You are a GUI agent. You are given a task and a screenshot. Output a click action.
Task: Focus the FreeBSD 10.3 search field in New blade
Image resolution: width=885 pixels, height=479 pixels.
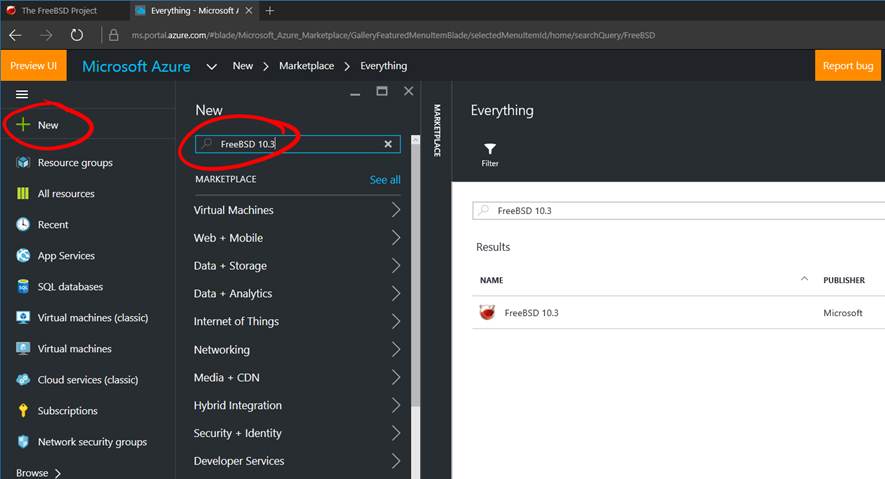[298, 144]
